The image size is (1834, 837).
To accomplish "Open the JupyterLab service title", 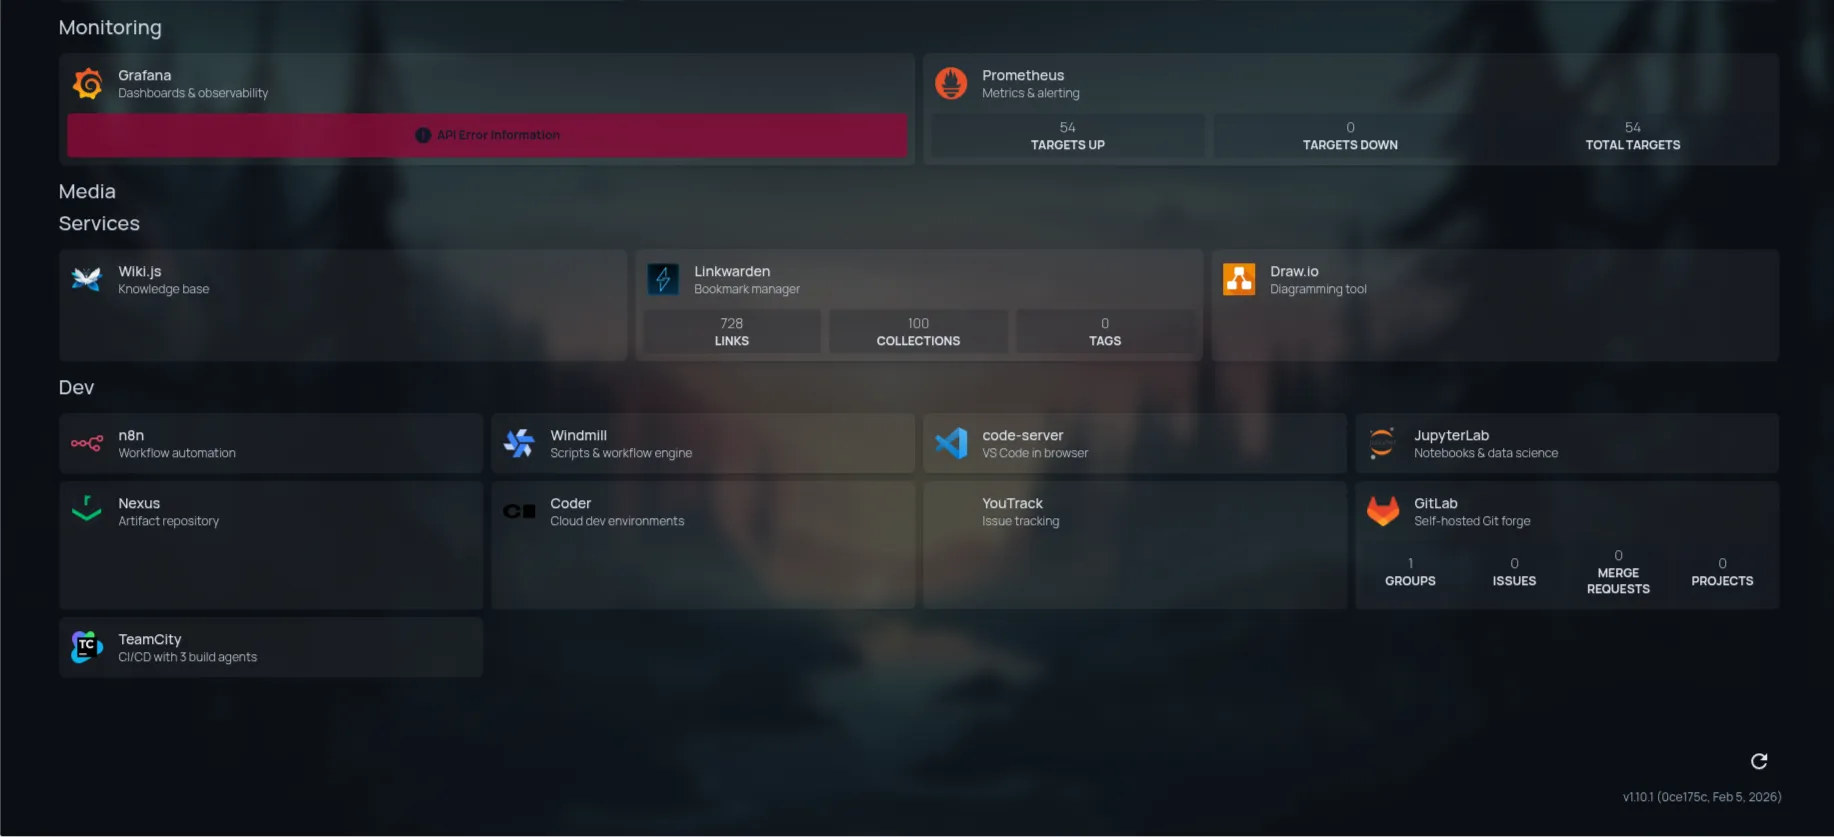I will 1451,435.
